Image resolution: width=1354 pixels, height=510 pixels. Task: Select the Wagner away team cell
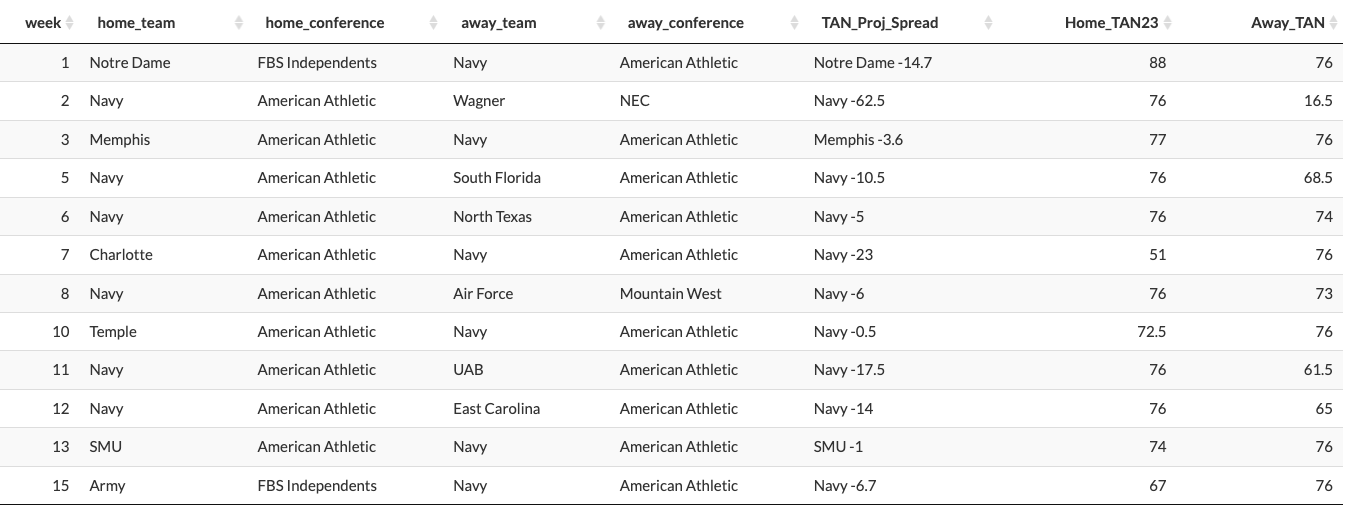pyautogui.click(x=479, y=101)
